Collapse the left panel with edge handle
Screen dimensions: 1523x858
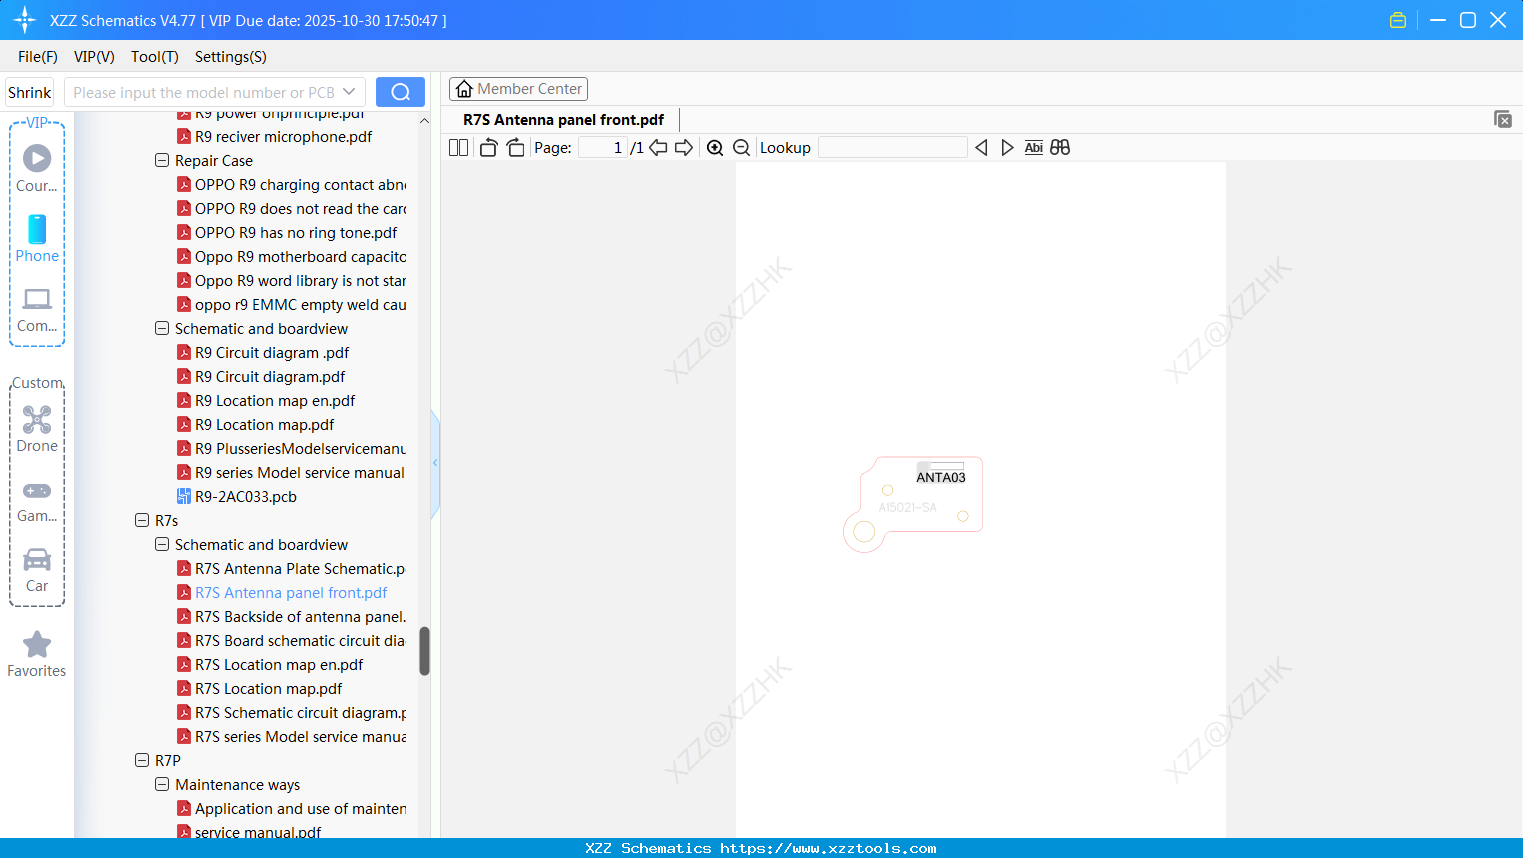point(435,463)
